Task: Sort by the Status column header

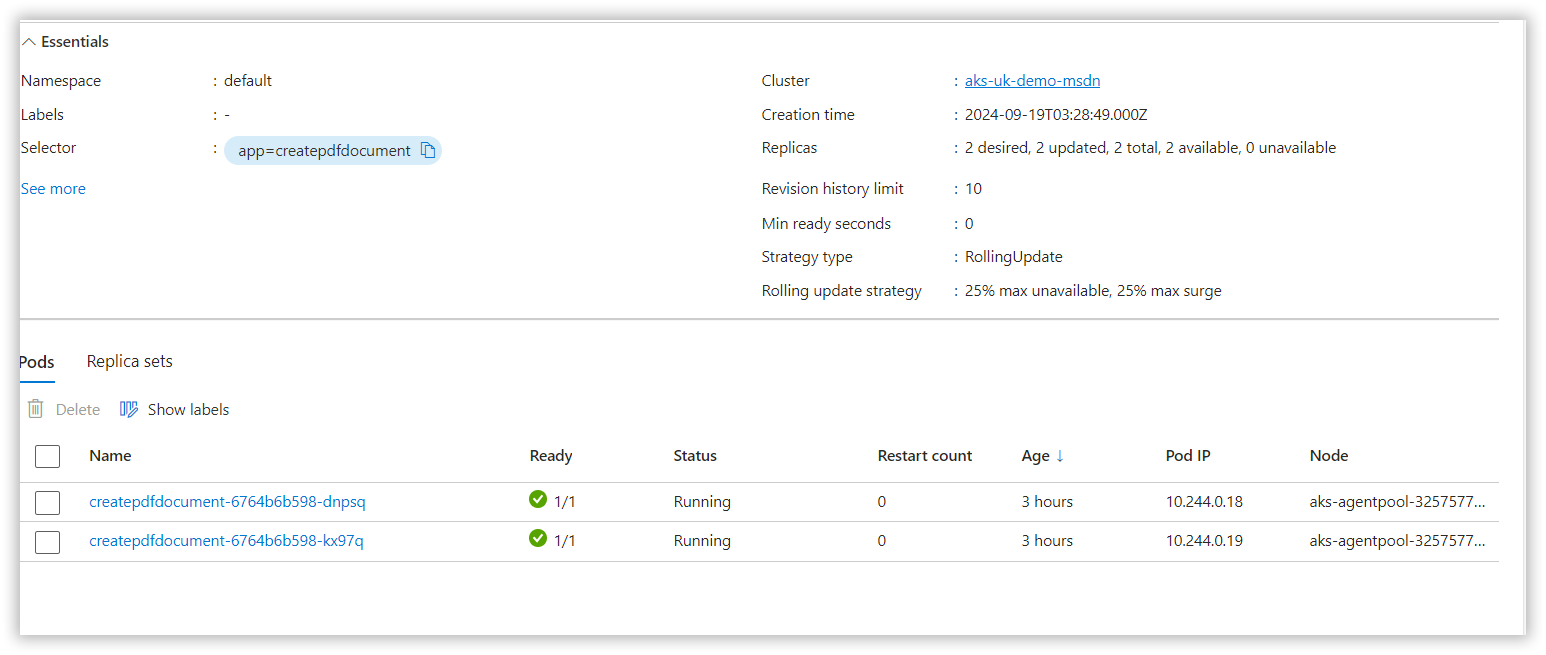Action: pyautogui.click(x=695, y=455)
